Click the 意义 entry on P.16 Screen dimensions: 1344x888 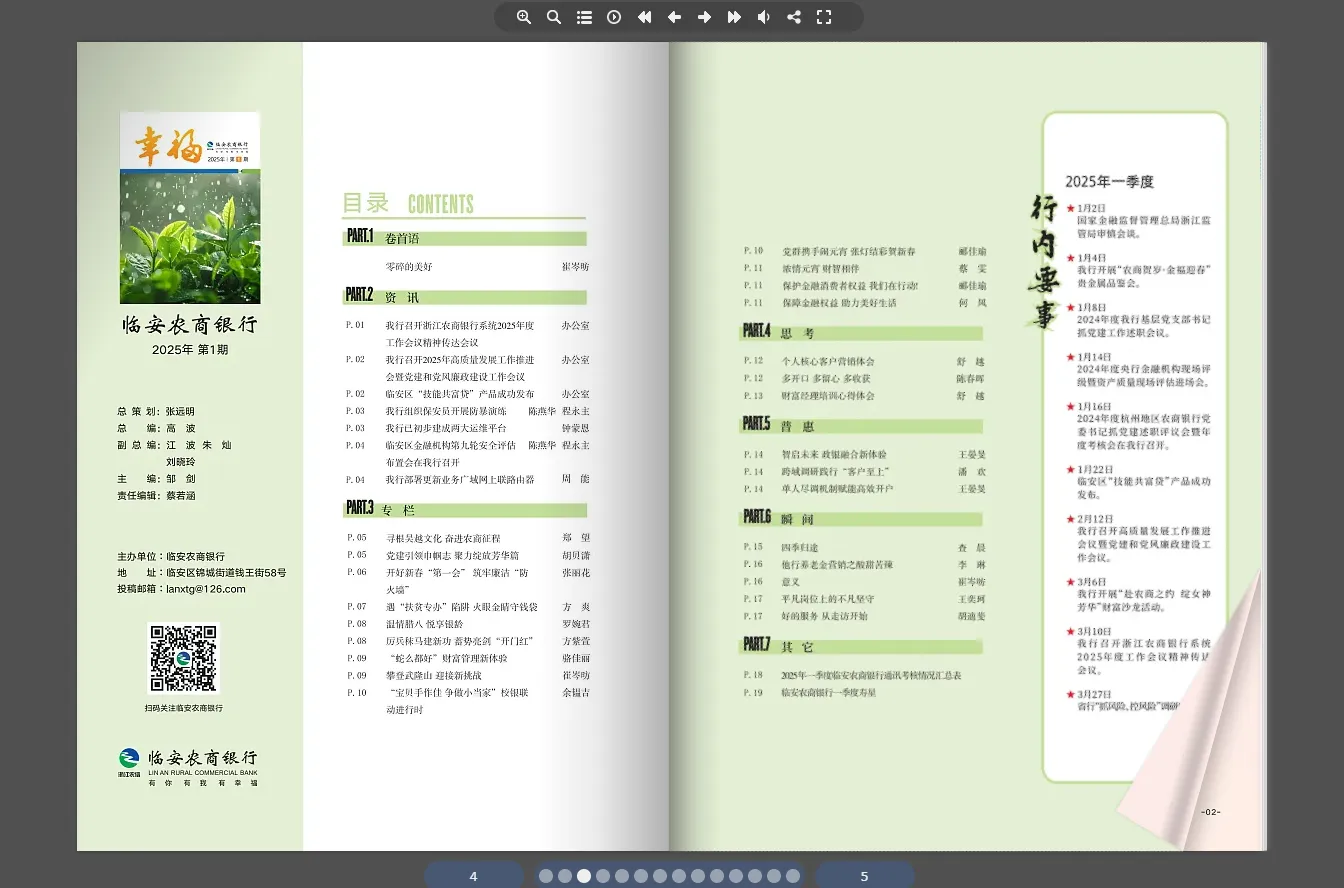[790, 581]
